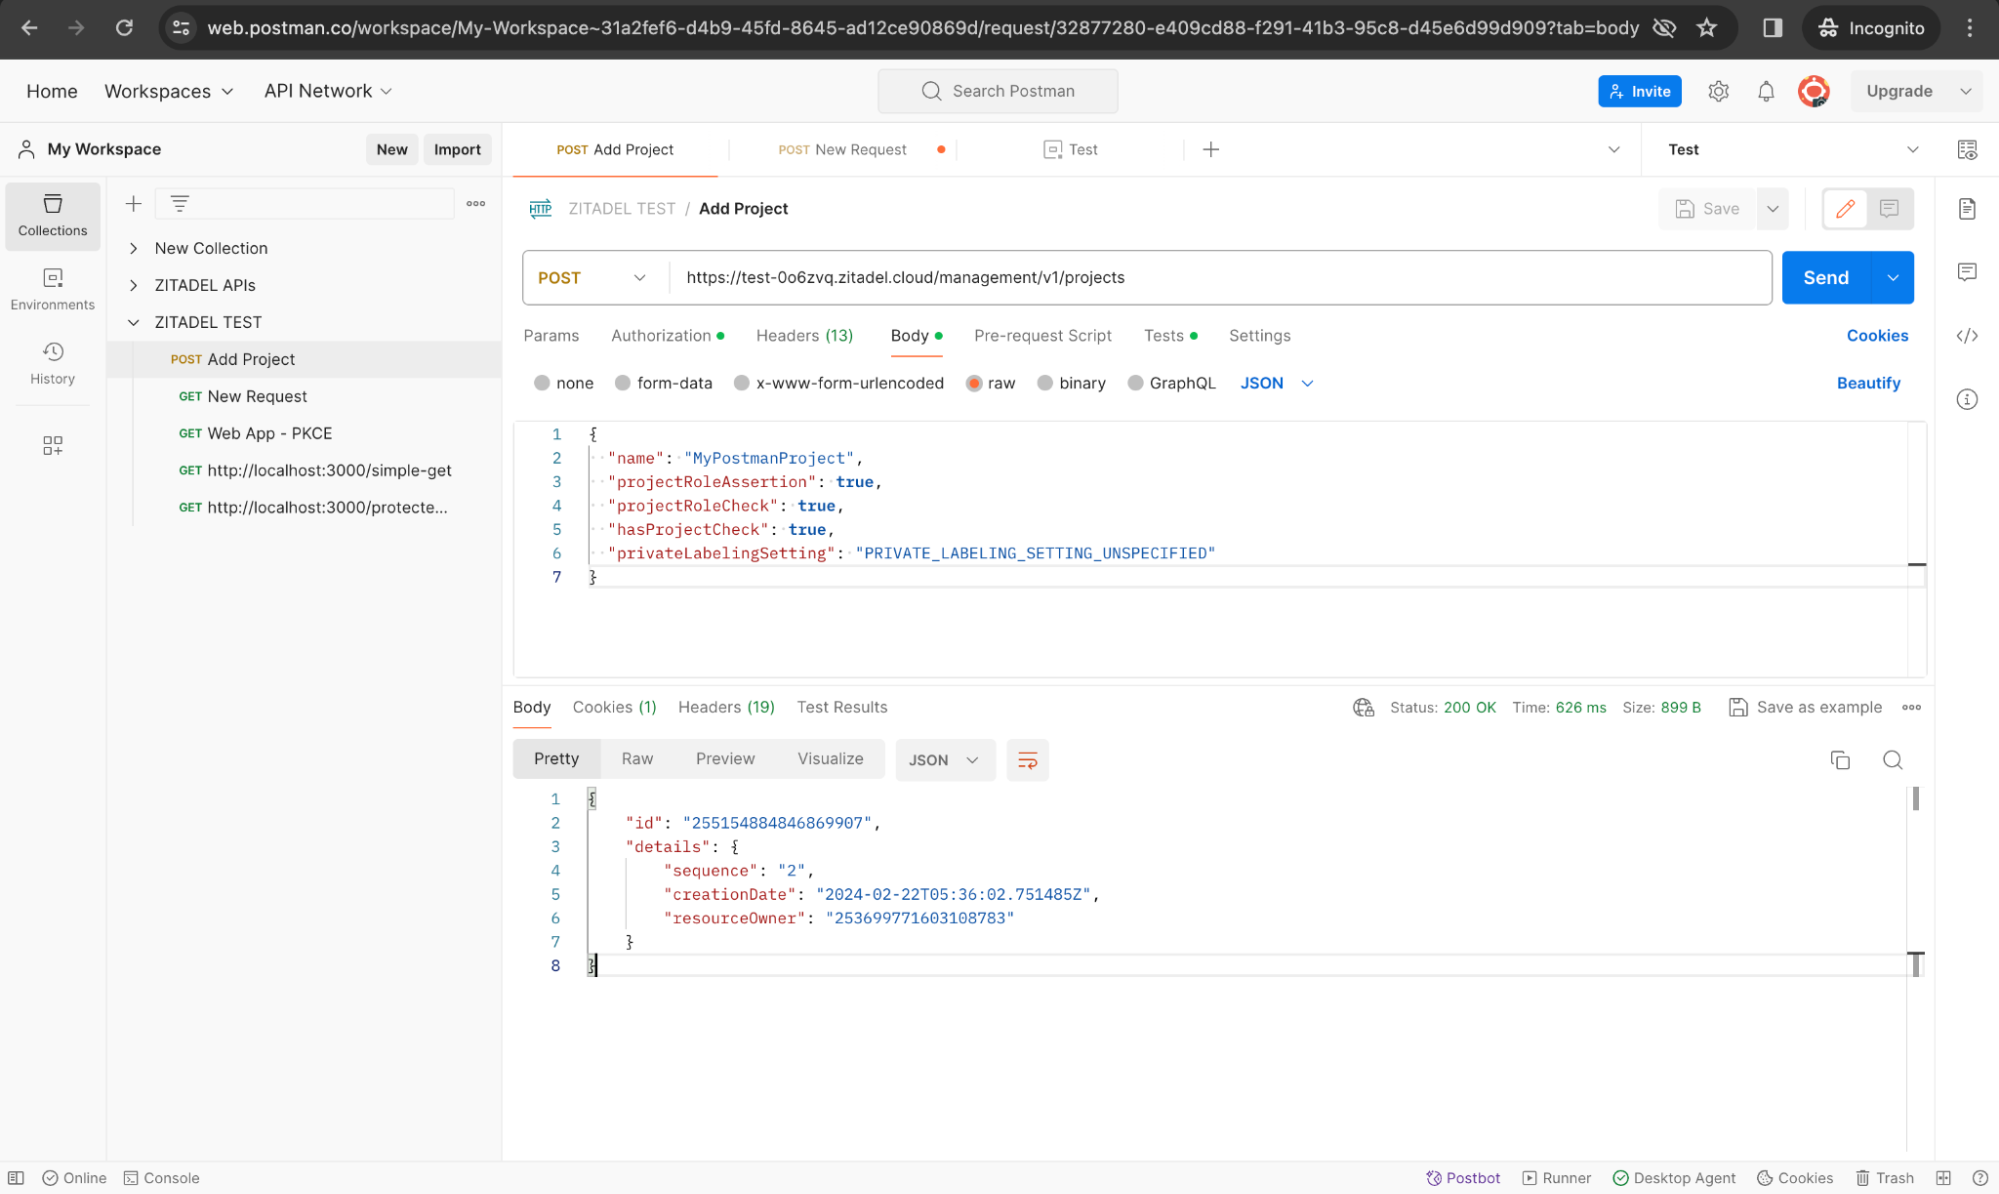This screenshot has width=1999, height=1194.
Task: Open the notifications bell icon
Action: point(1766,91)
